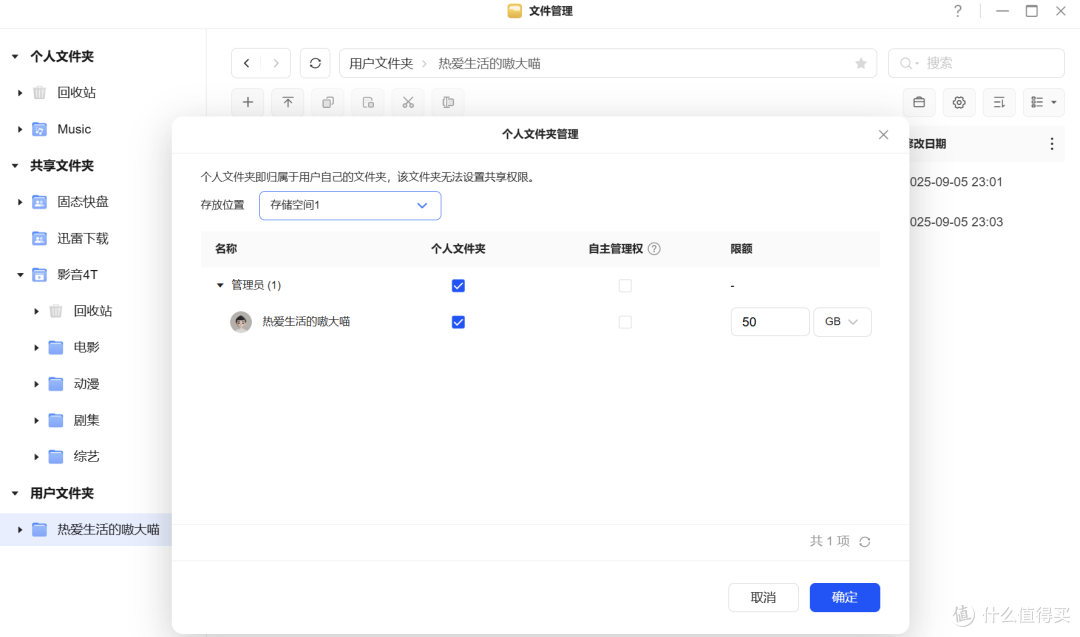Screen dimensions: 1080x637
Task: Click the personal 回收站 trash icon
Action: pos(40,92)
